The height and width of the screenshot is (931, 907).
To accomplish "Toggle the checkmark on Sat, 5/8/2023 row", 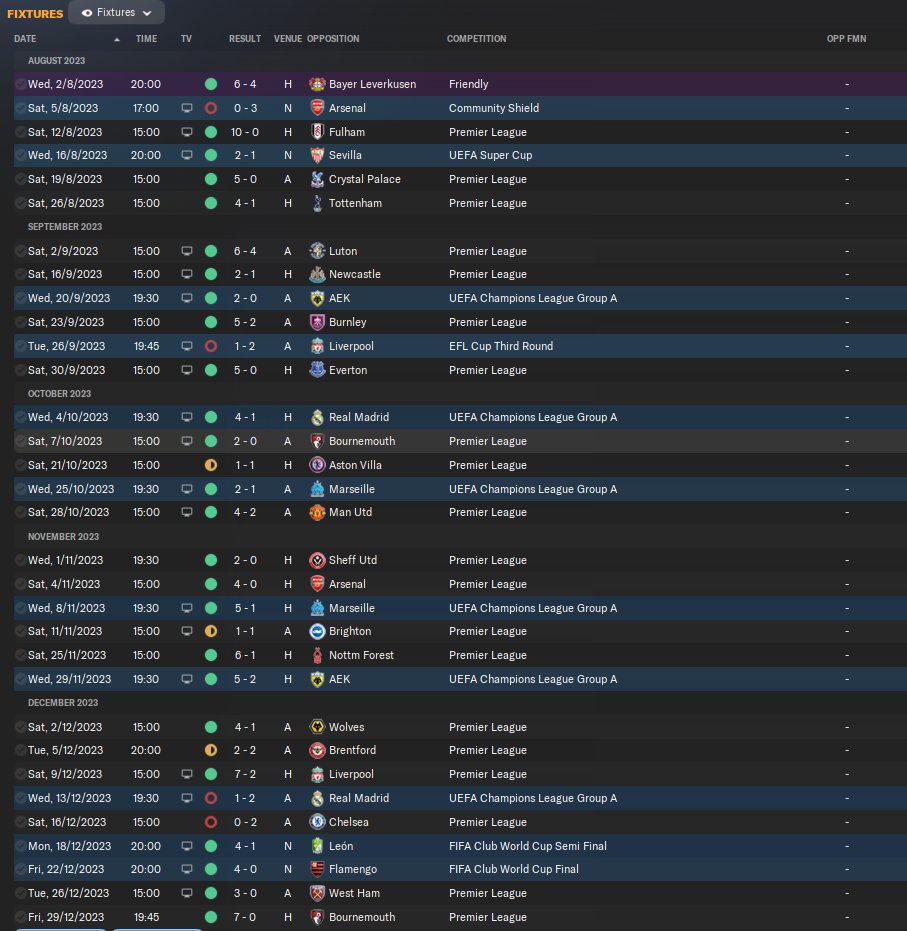I will [20, 108].
